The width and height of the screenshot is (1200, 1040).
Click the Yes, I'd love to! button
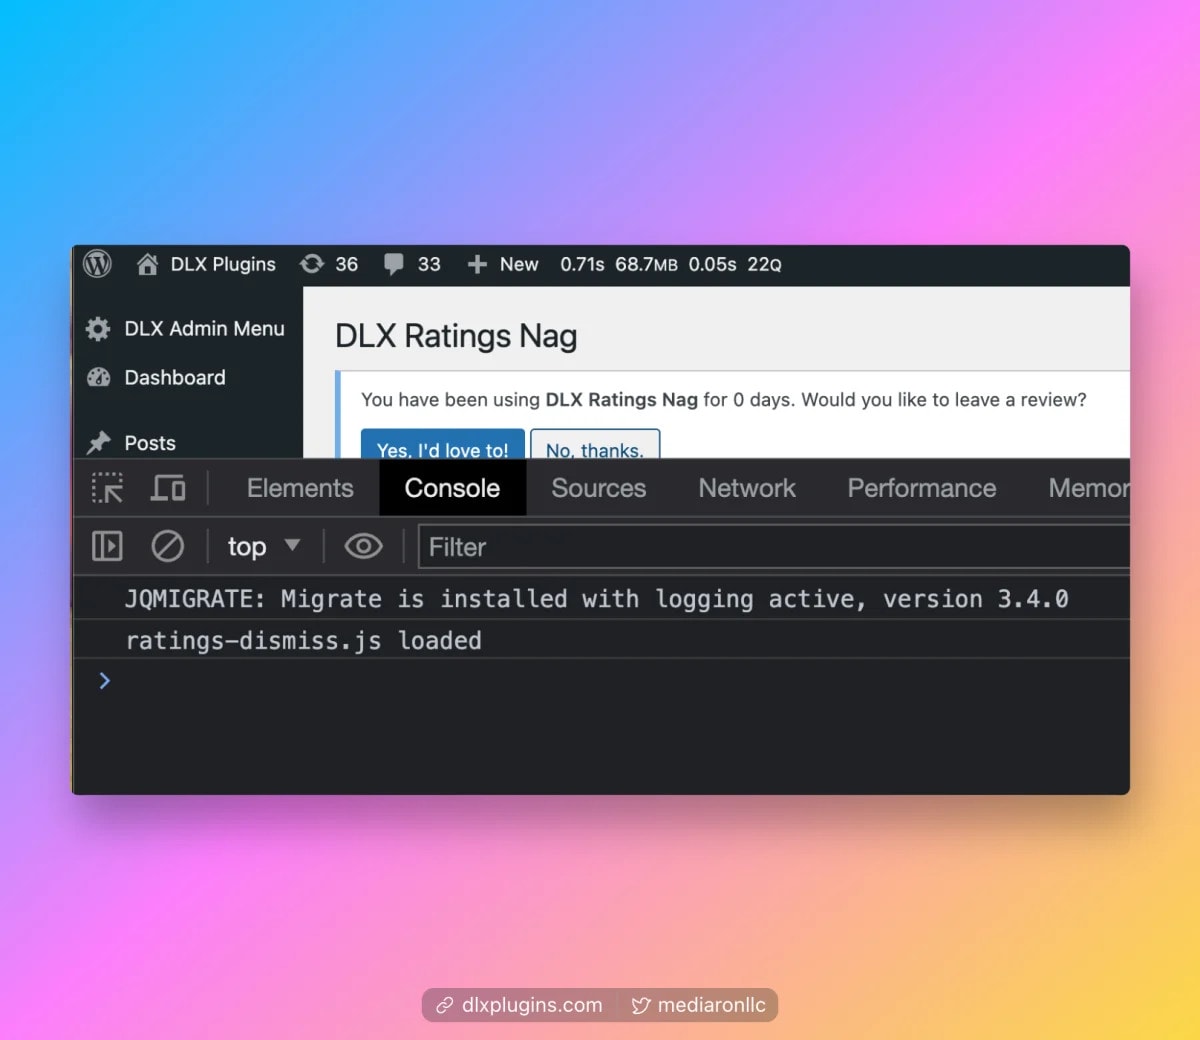(x=442, y=445)
